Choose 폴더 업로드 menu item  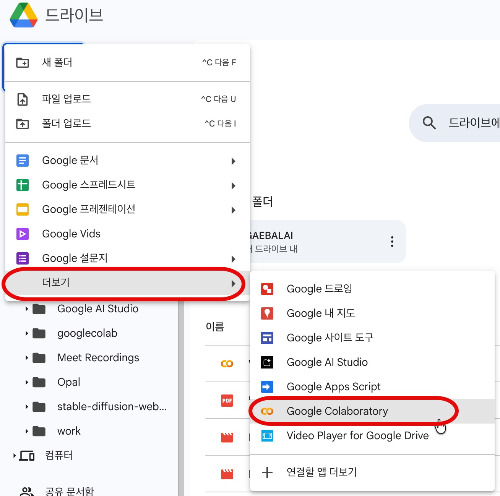click(127, 124)
